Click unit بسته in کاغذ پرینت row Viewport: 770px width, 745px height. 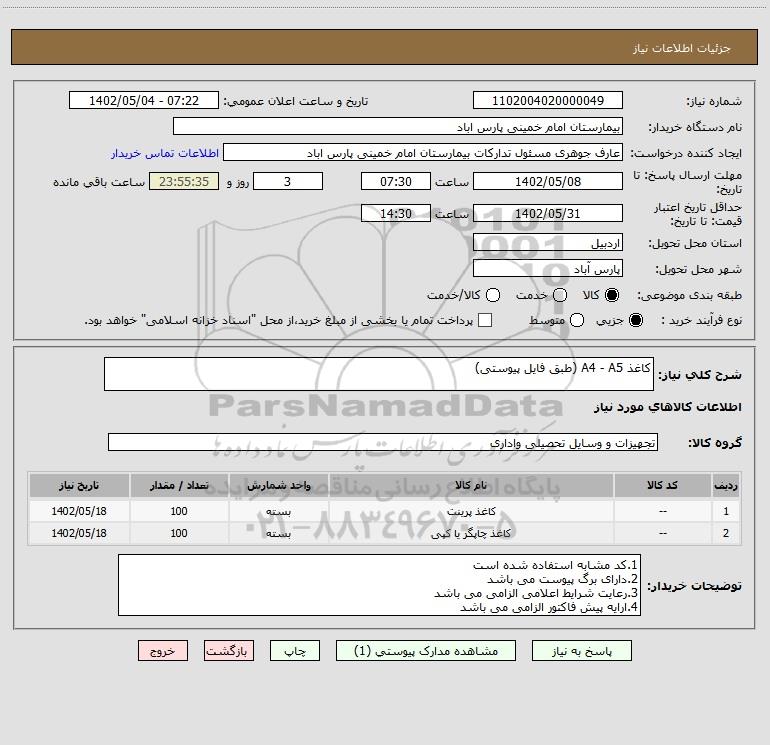(x=278, y=511)
